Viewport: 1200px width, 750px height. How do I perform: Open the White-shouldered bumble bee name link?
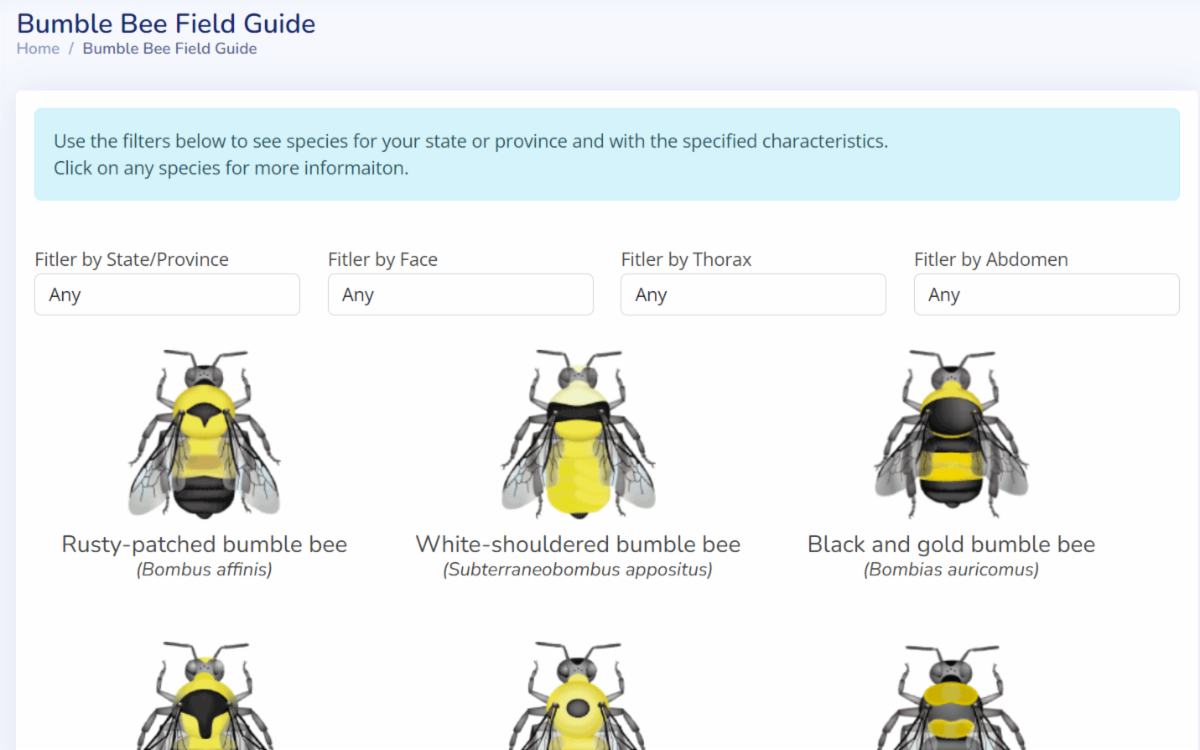pos(578,545)
